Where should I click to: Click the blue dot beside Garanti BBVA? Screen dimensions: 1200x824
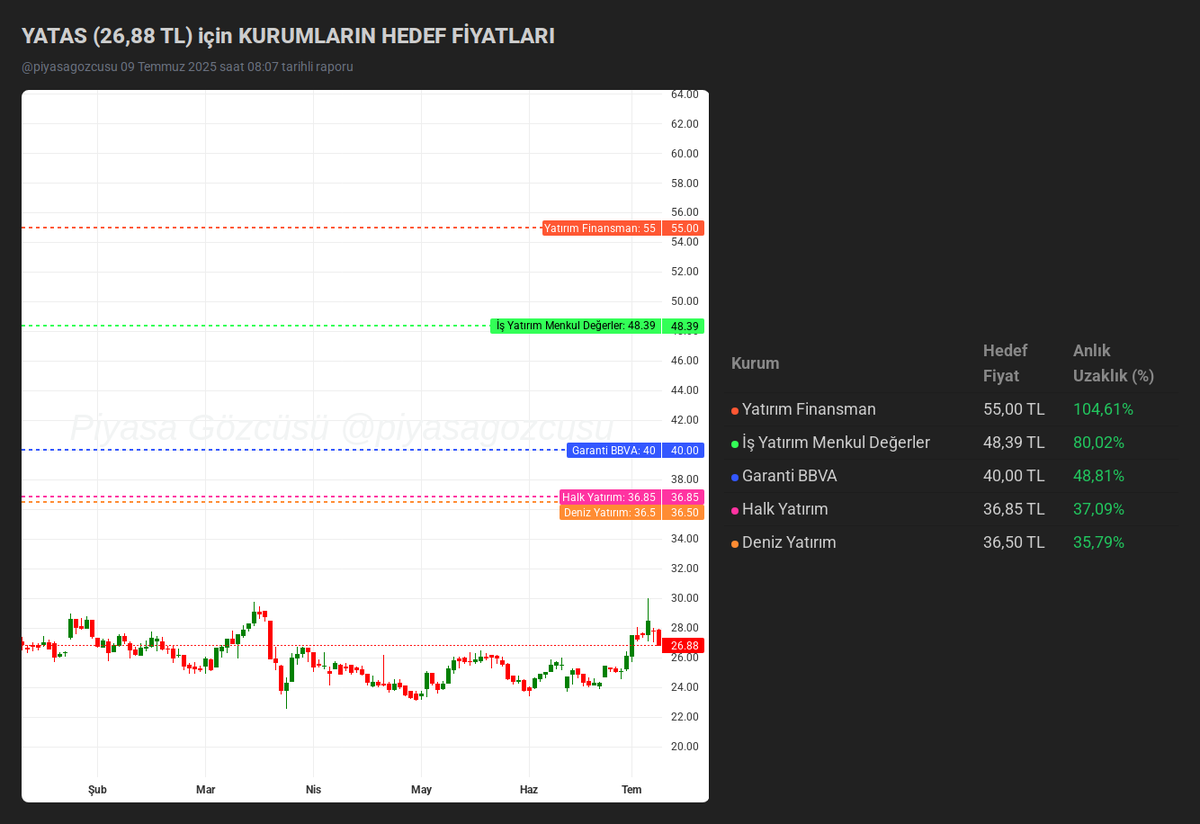(735, 477)
